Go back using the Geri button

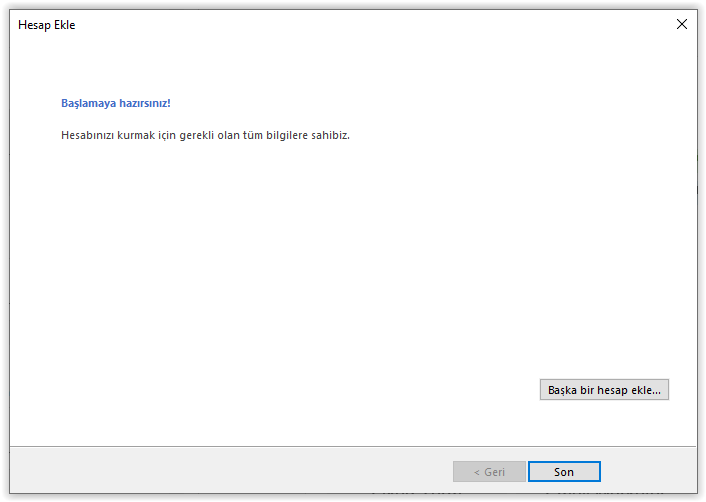[x=489, y=471]
